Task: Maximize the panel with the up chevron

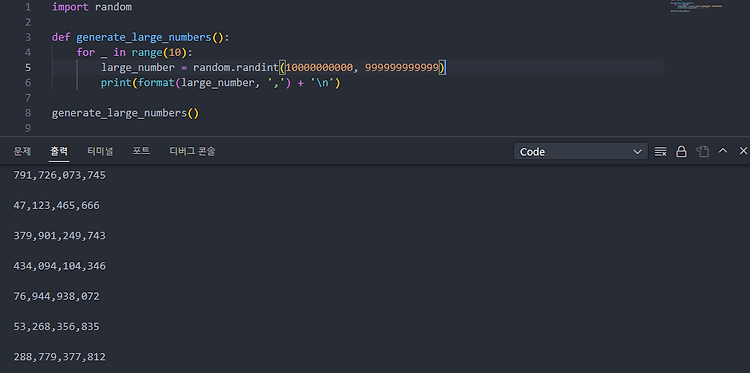Action: point(723,151)
